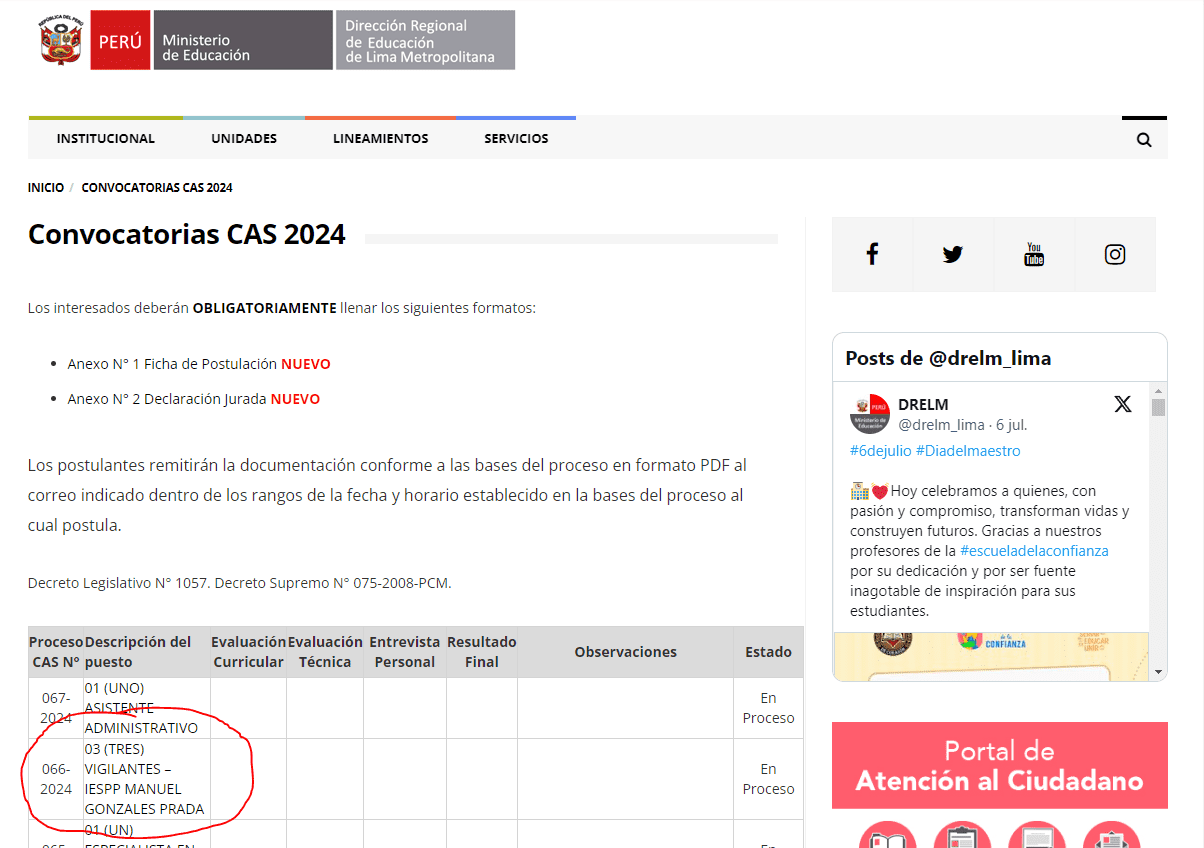Click the scroll up arrow in posts widget
The width and height of the screenshot is (1204, 848).
[x=1158, y=390]
